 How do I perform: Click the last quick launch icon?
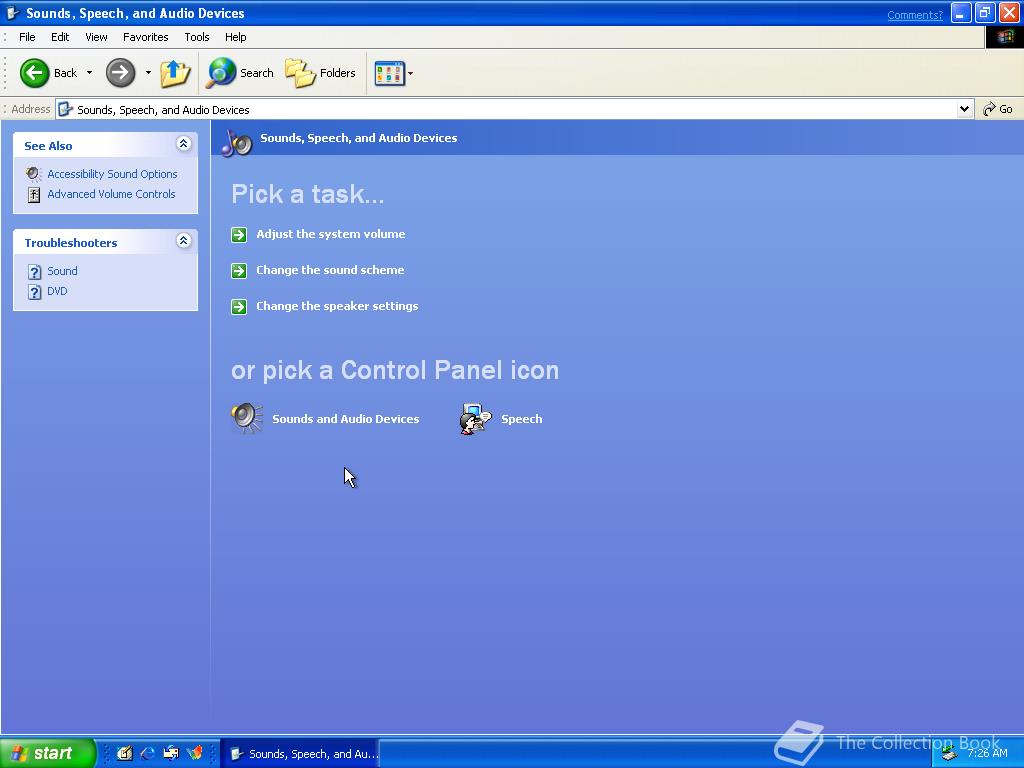pyautogui.click(x=195, y=753)
